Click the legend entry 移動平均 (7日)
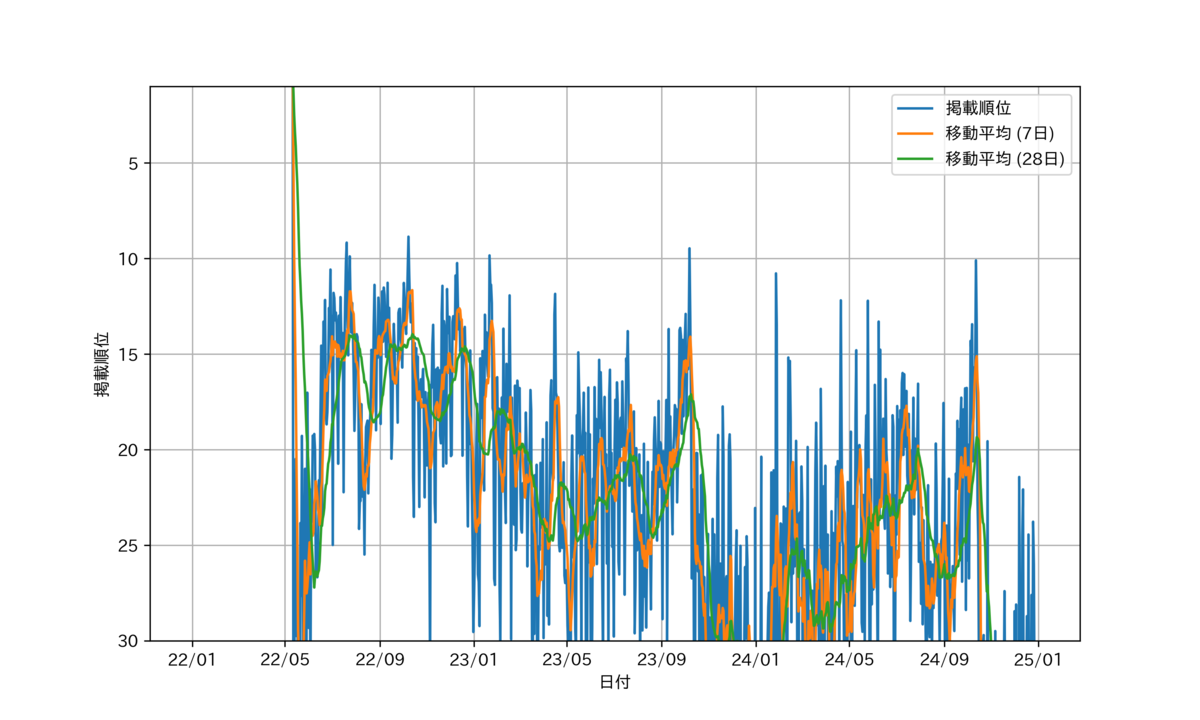1200x720 pixels. [1000, 133]
